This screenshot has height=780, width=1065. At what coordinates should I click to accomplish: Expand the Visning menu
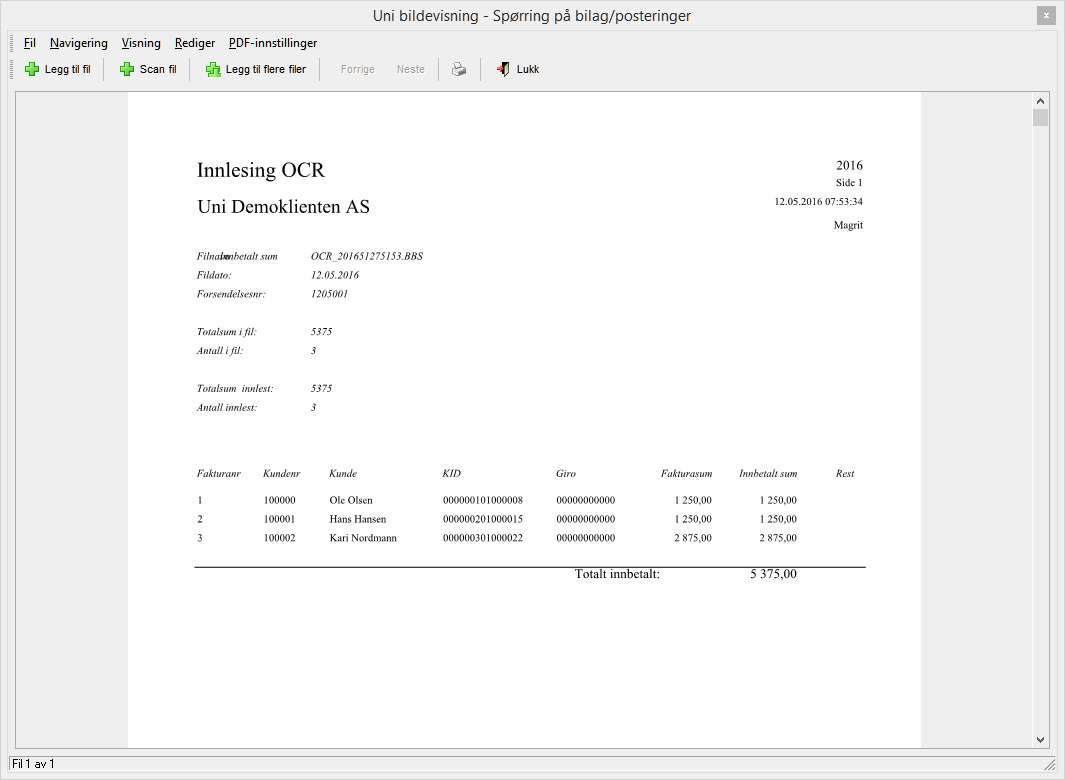[141, 43]
